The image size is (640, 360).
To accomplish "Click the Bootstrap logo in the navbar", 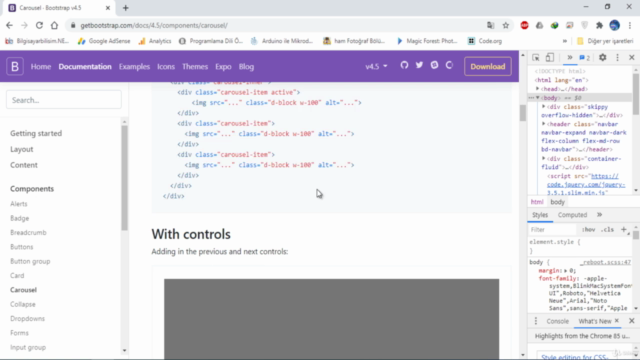I will (x=15, y=67).
